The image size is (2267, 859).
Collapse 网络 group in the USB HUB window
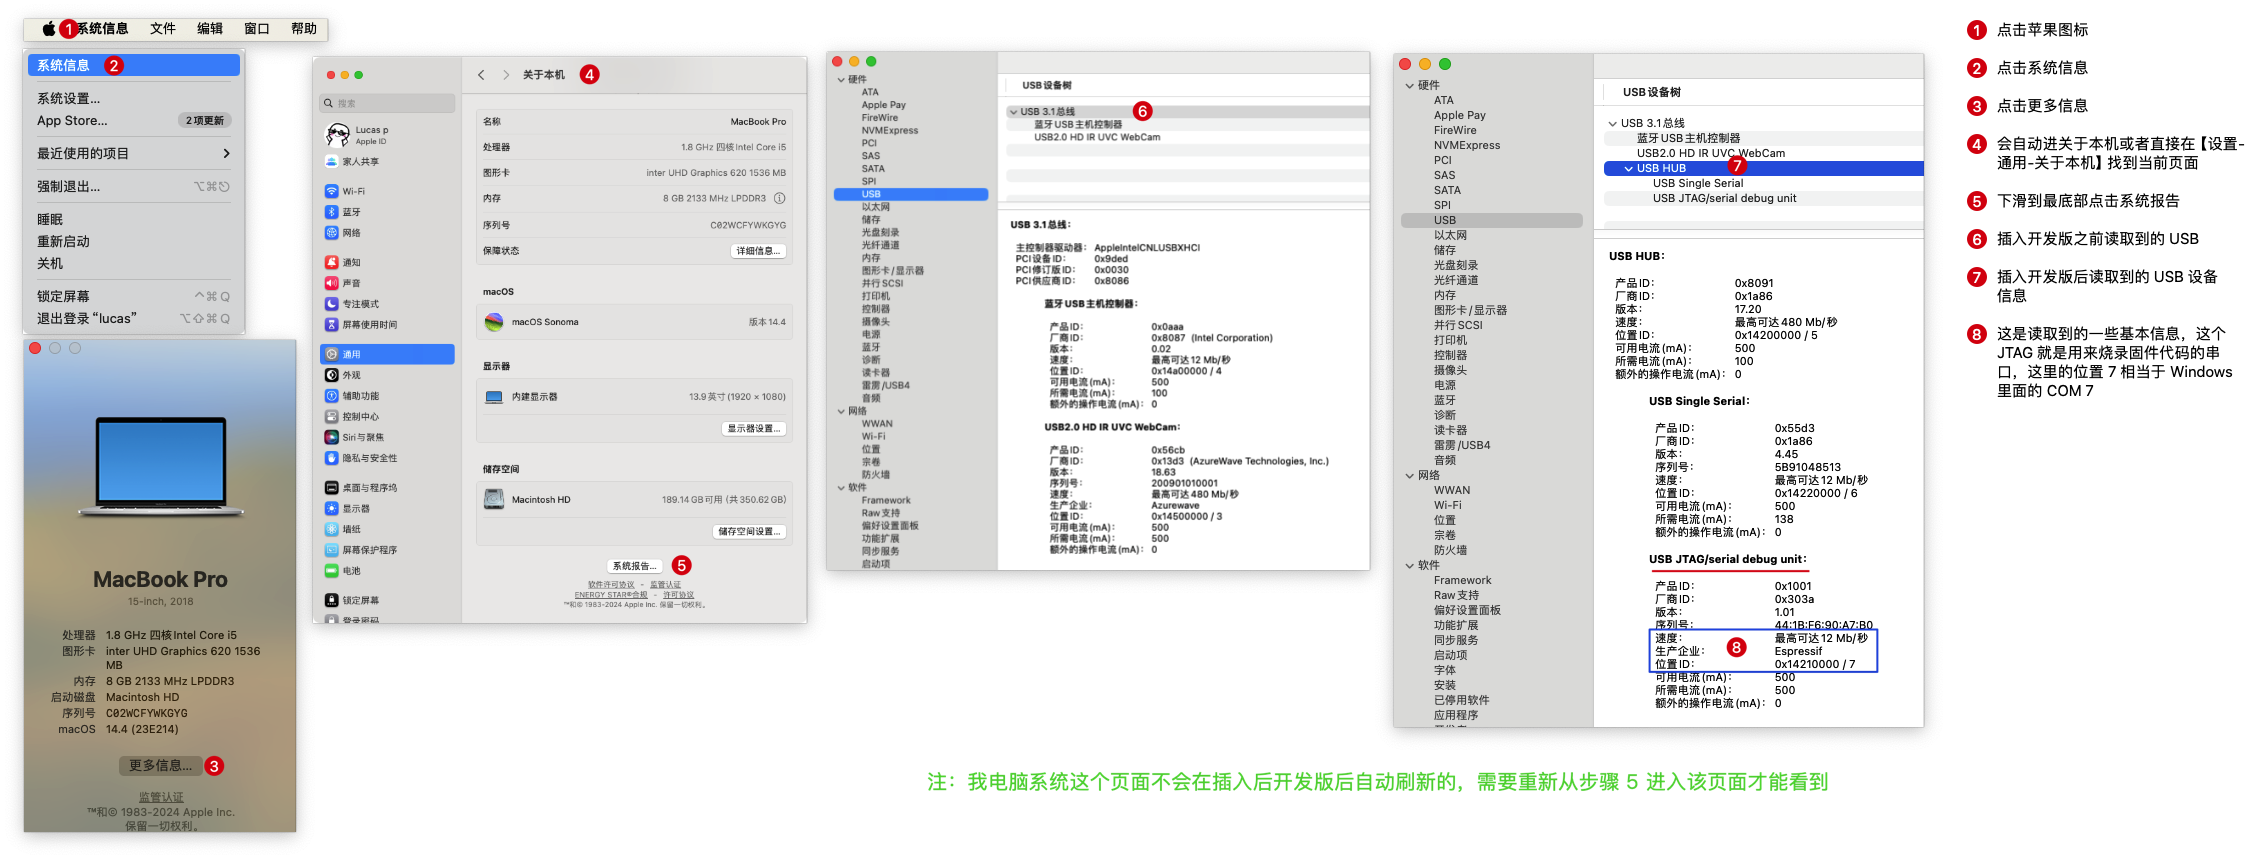(x=1410, y=476)
